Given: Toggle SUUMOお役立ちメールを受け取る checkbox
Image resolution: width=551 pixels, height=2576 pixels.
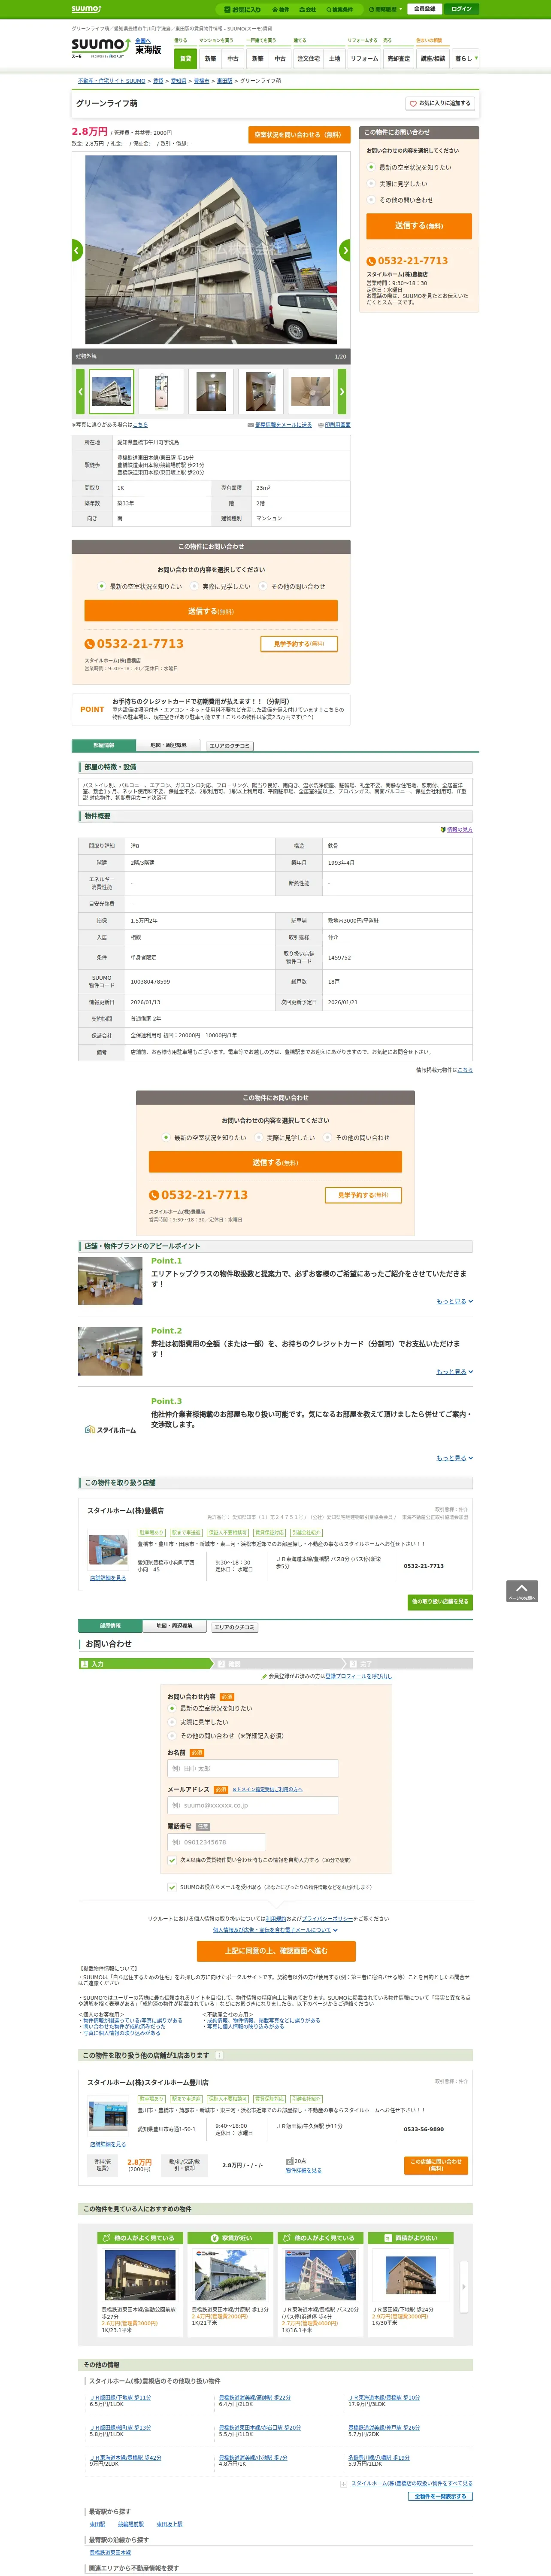Looking at the screenshot, I should [172, 1887].
